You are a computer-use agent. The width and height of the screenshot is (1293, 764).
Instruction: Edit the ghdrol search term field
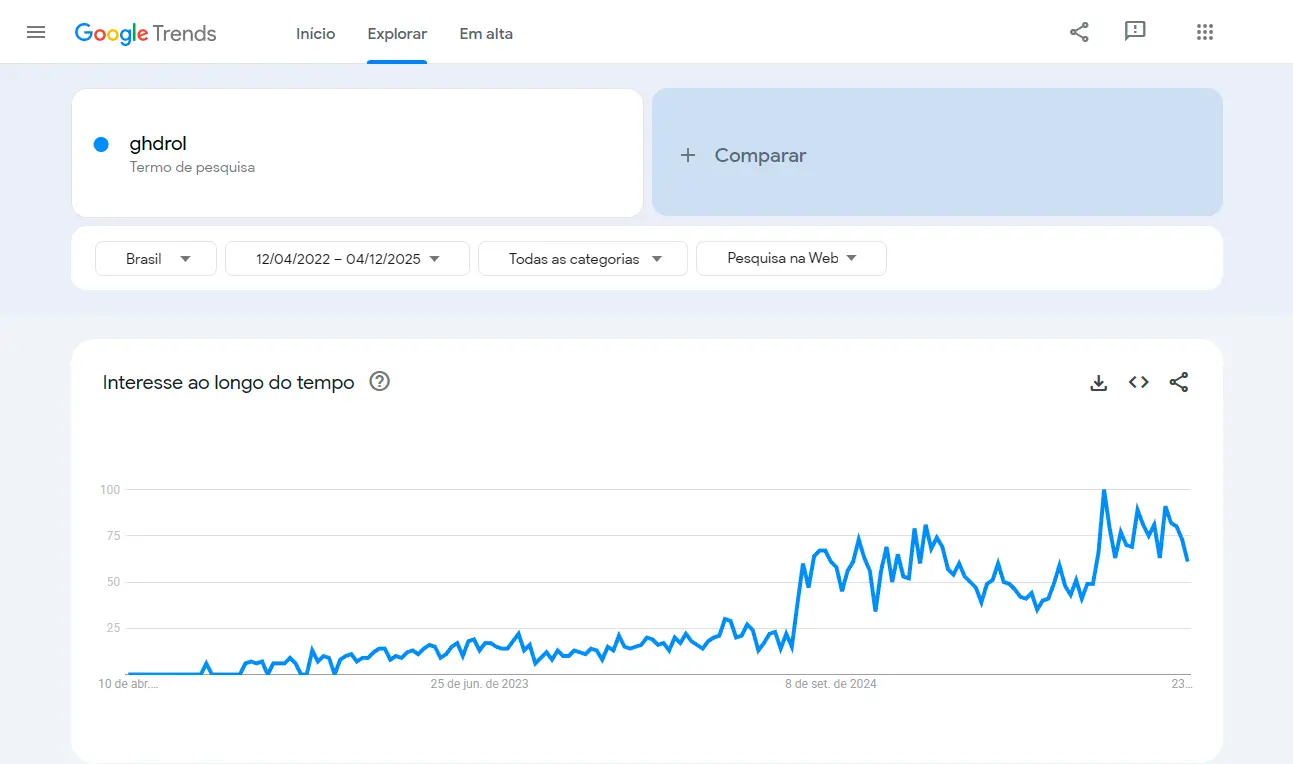(158, 143)
